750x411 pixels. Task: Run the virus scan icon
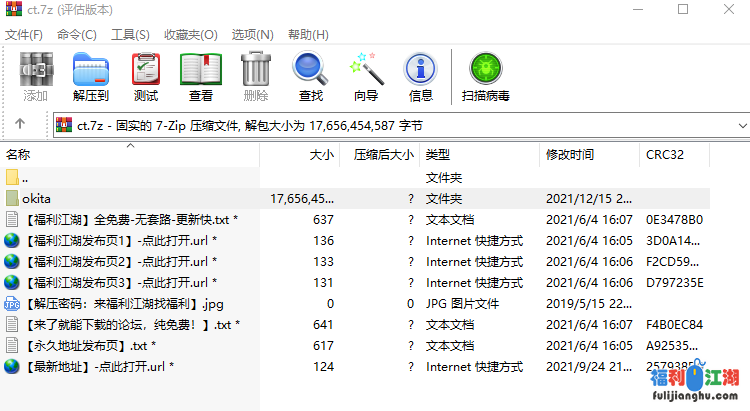coord(486,77)
